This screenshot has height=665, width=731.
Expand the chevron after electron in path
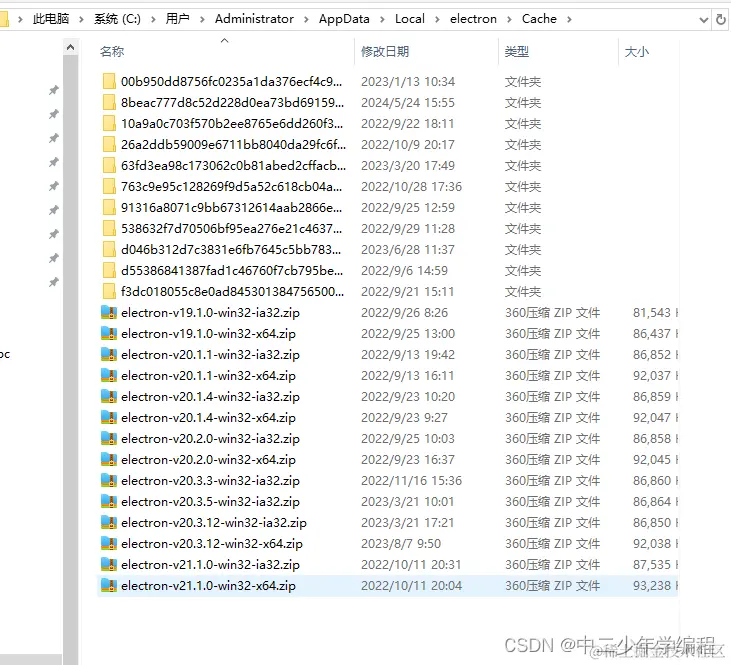click(509, 19)
